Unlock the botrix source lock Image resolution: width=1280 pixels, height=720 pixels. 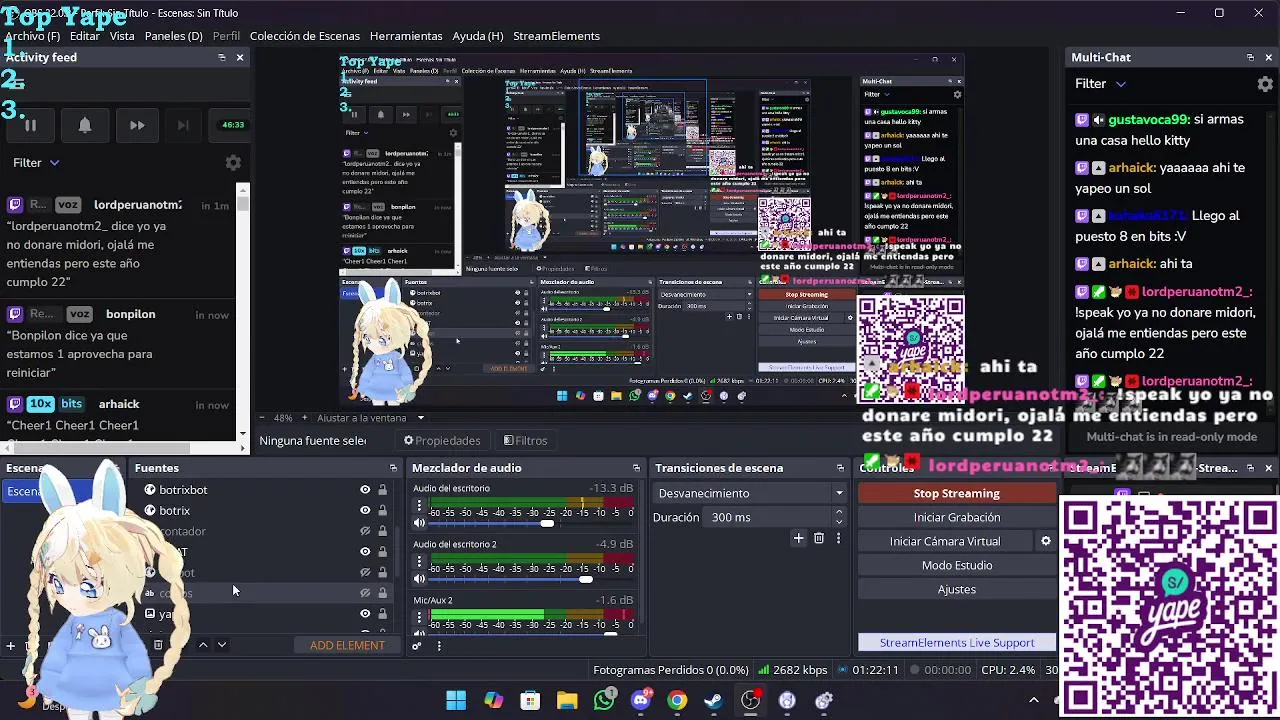(x=382, y=510)
